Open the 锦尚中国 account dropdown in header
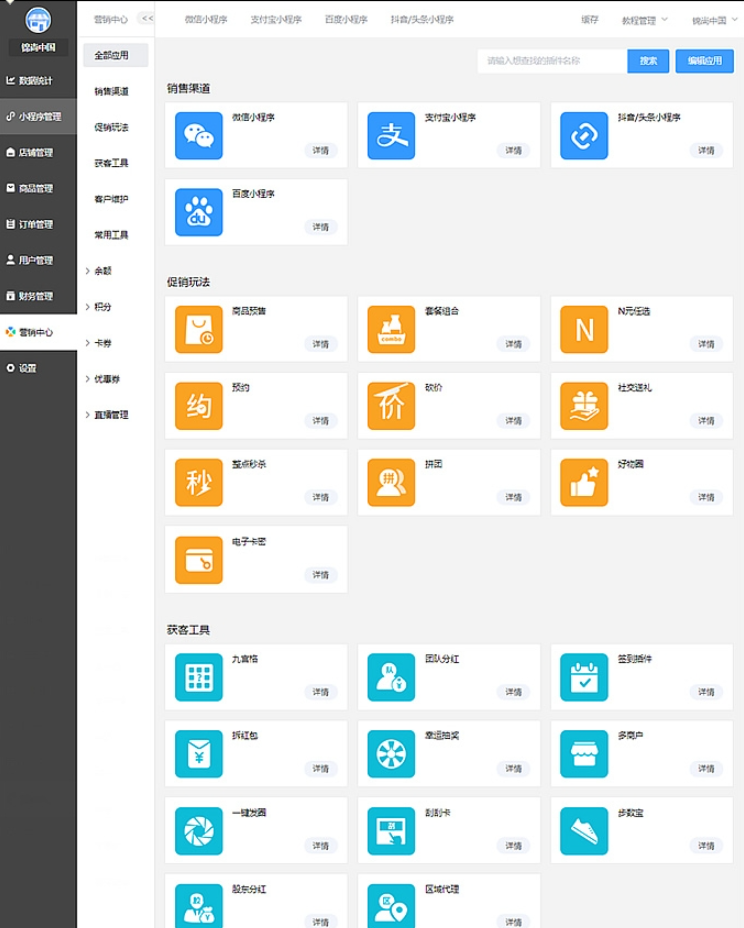Screen dimensions: 744x928 point(714,20)
